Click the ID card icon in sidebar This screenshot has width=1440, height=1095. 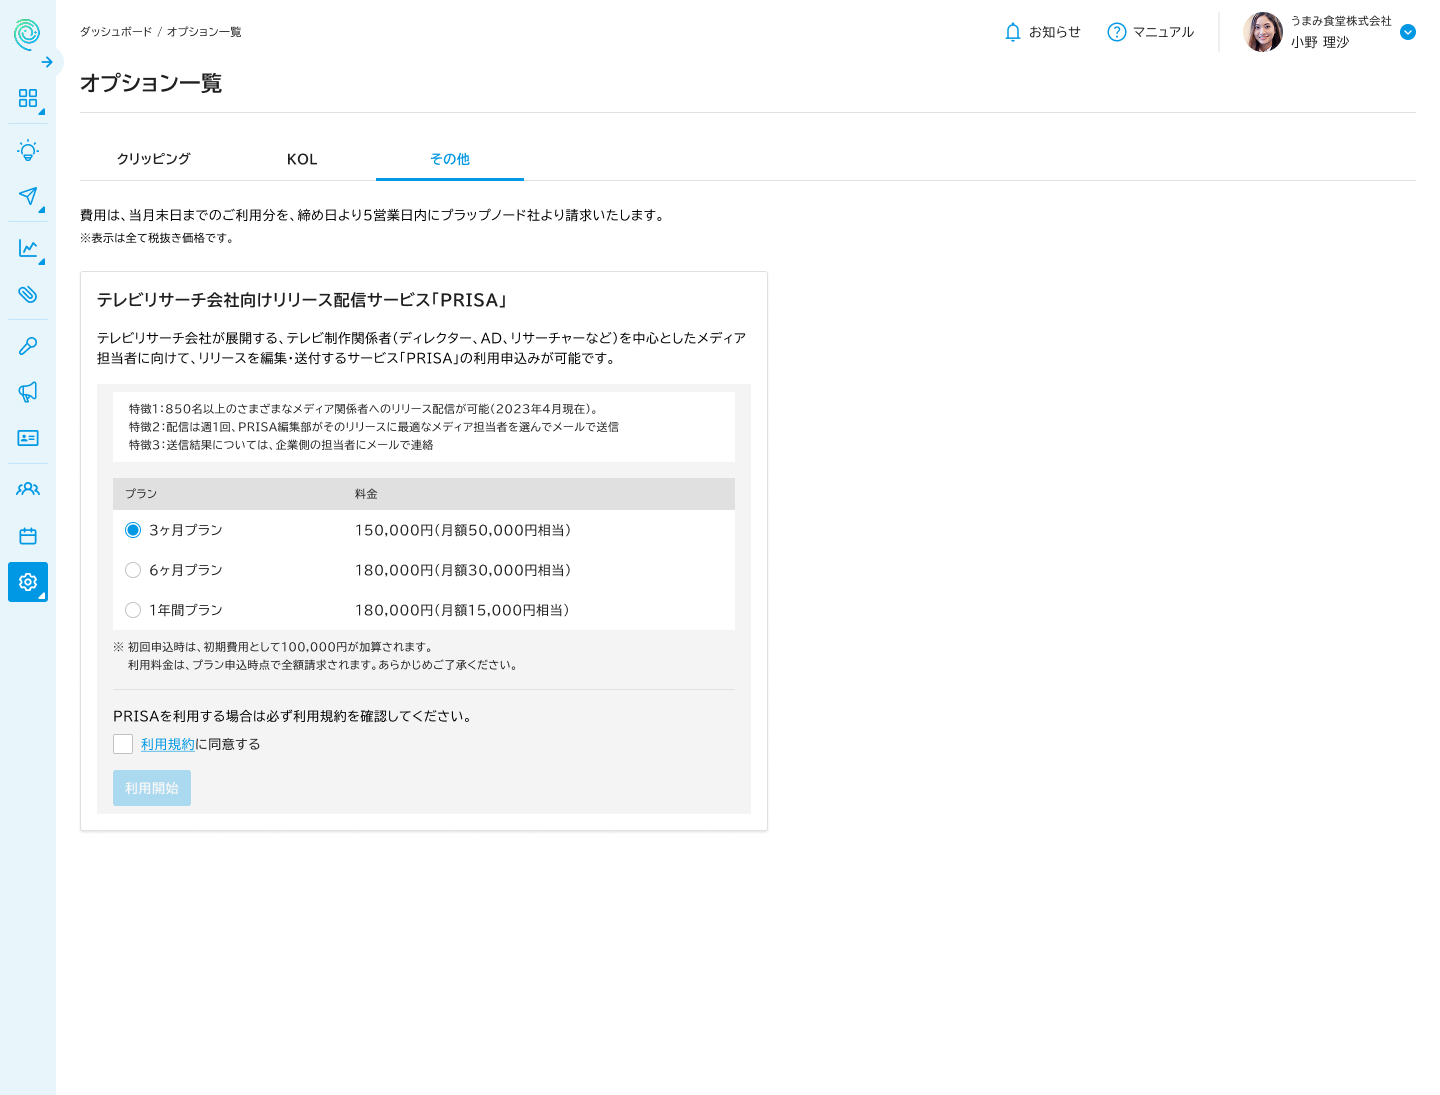click(28, 438)
